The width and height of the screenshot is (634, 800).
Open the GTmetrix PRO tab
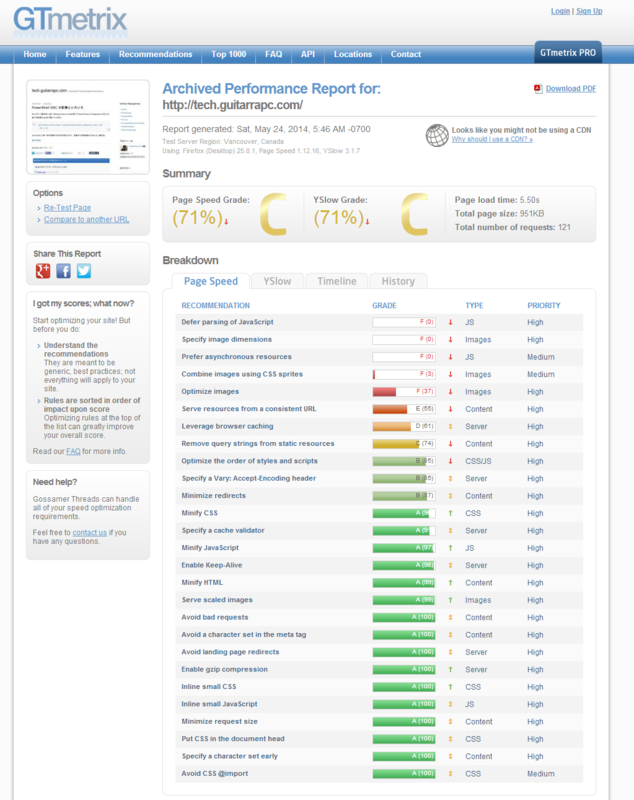[x=568, y=53]
